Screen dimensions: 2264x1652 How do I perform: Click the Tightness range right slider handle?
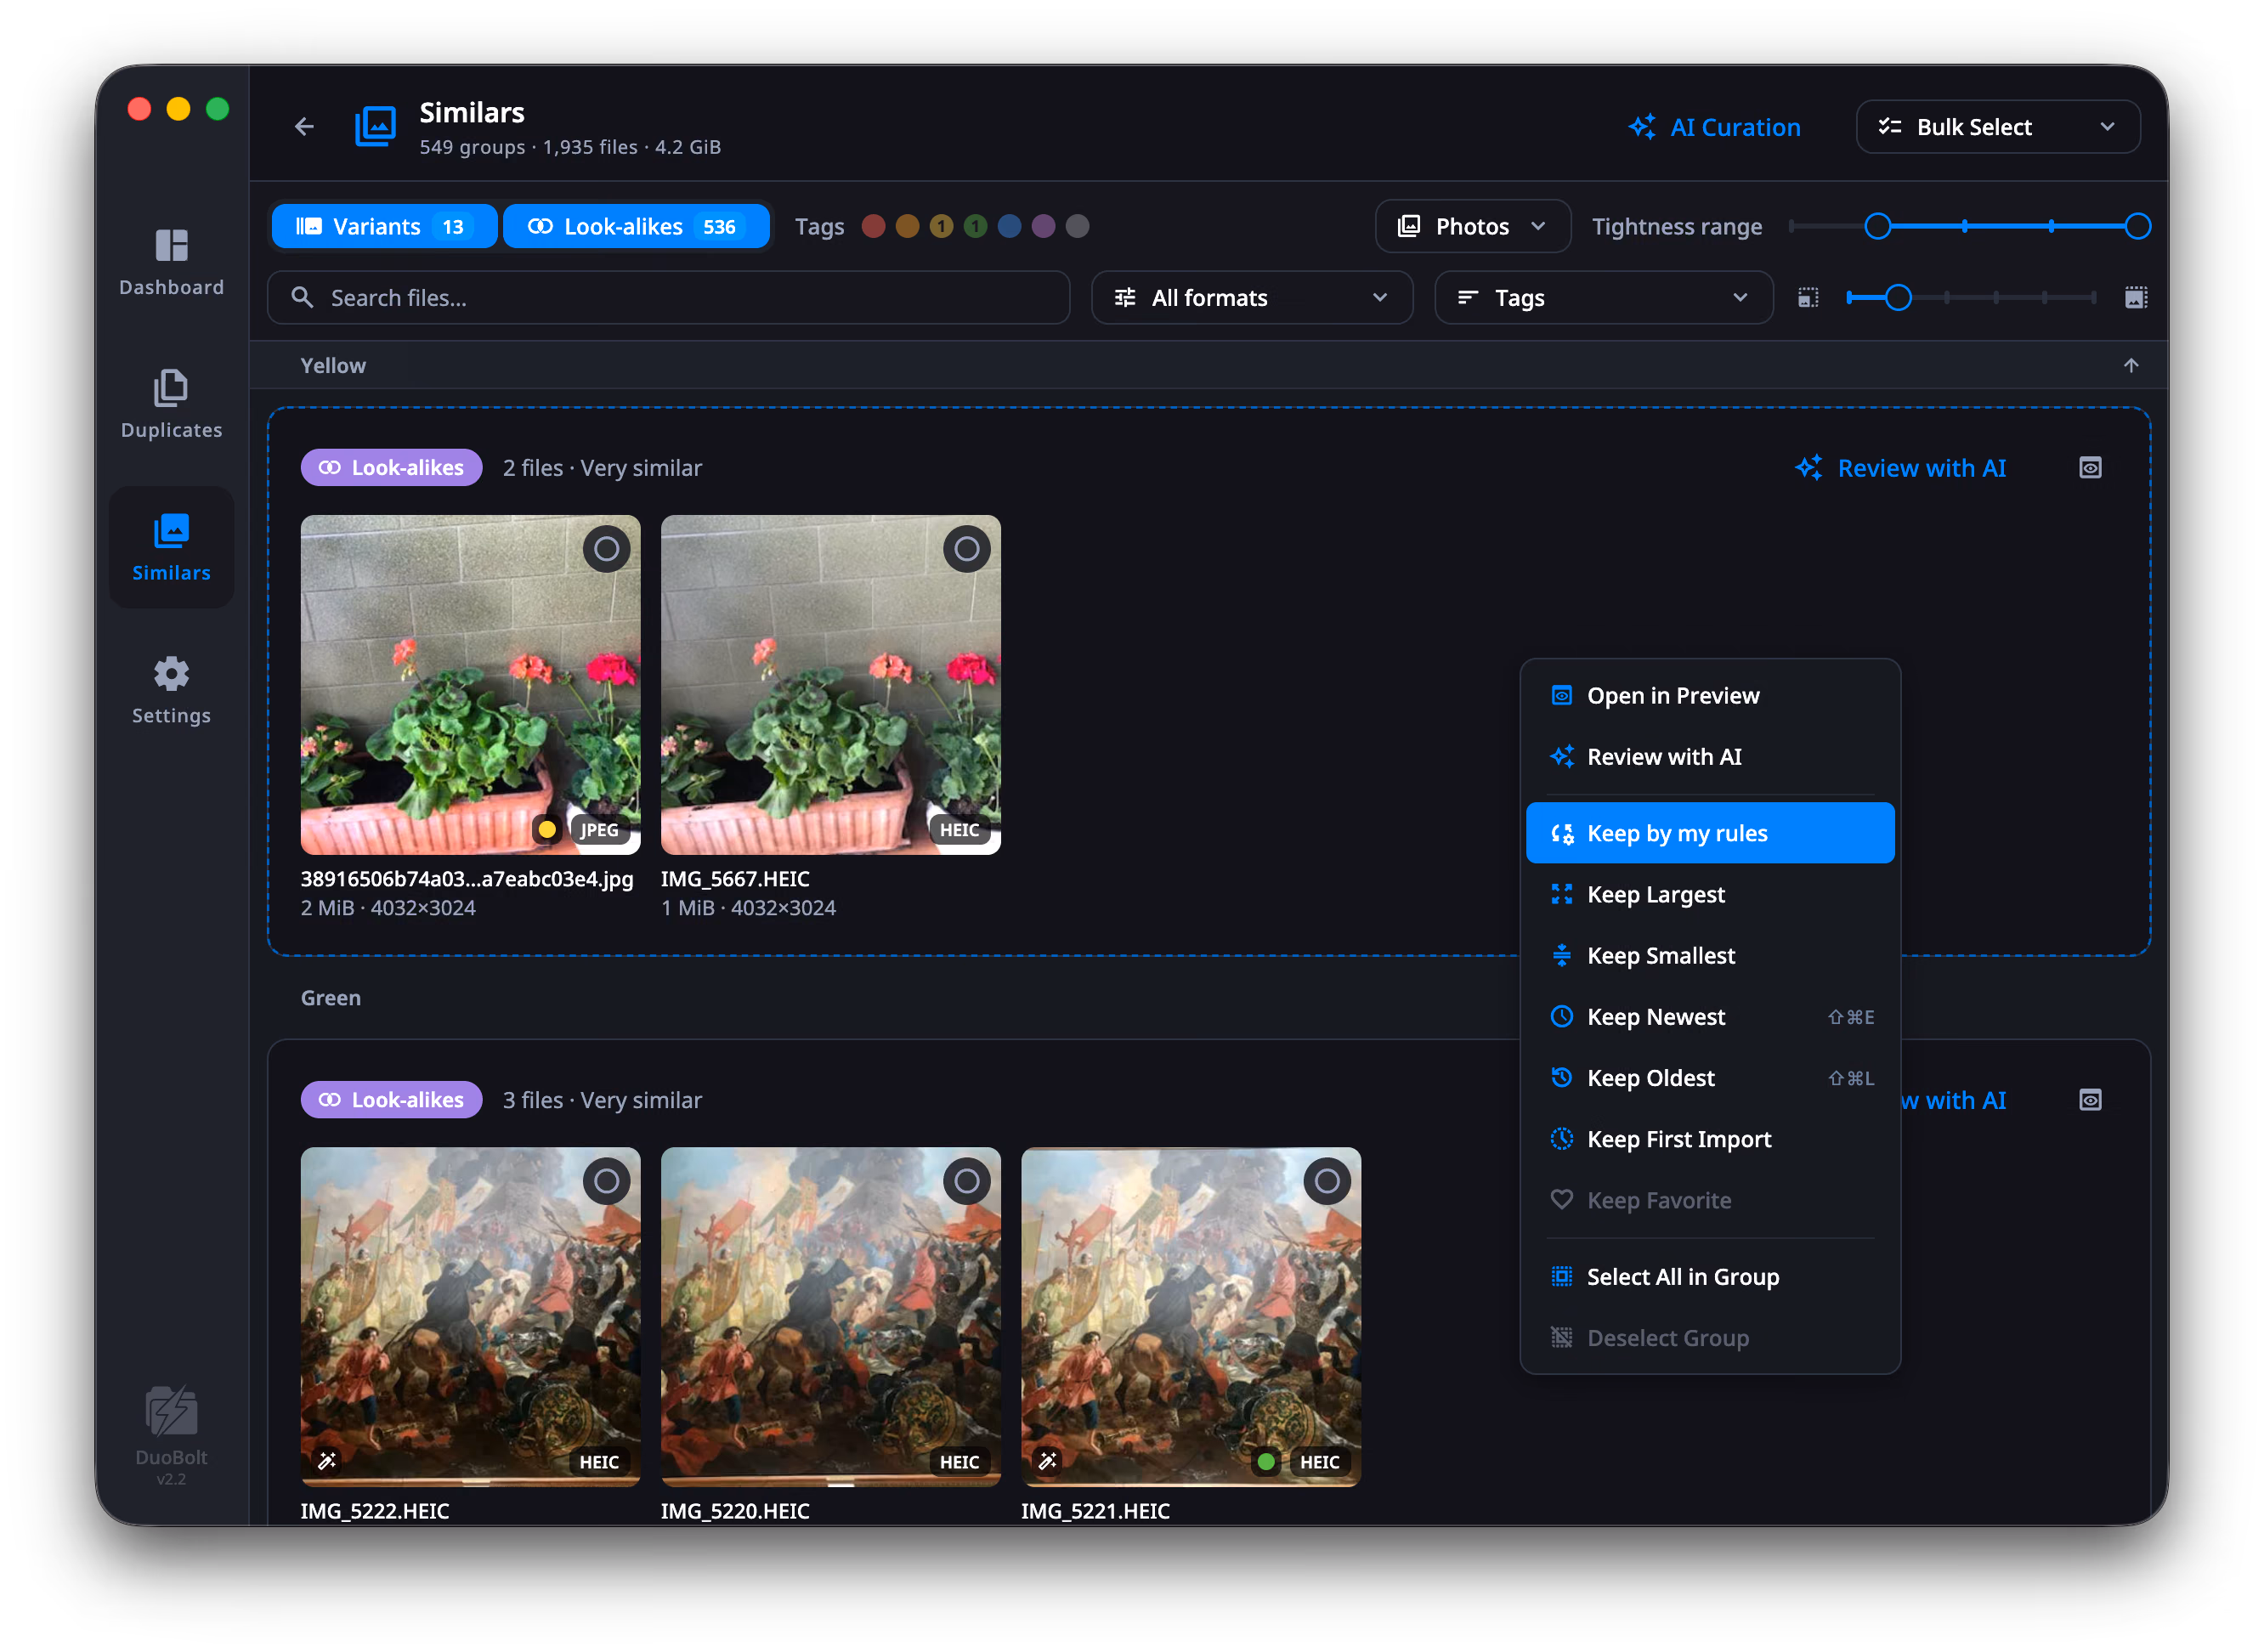pyautogui.click(x=2137, y=227)
